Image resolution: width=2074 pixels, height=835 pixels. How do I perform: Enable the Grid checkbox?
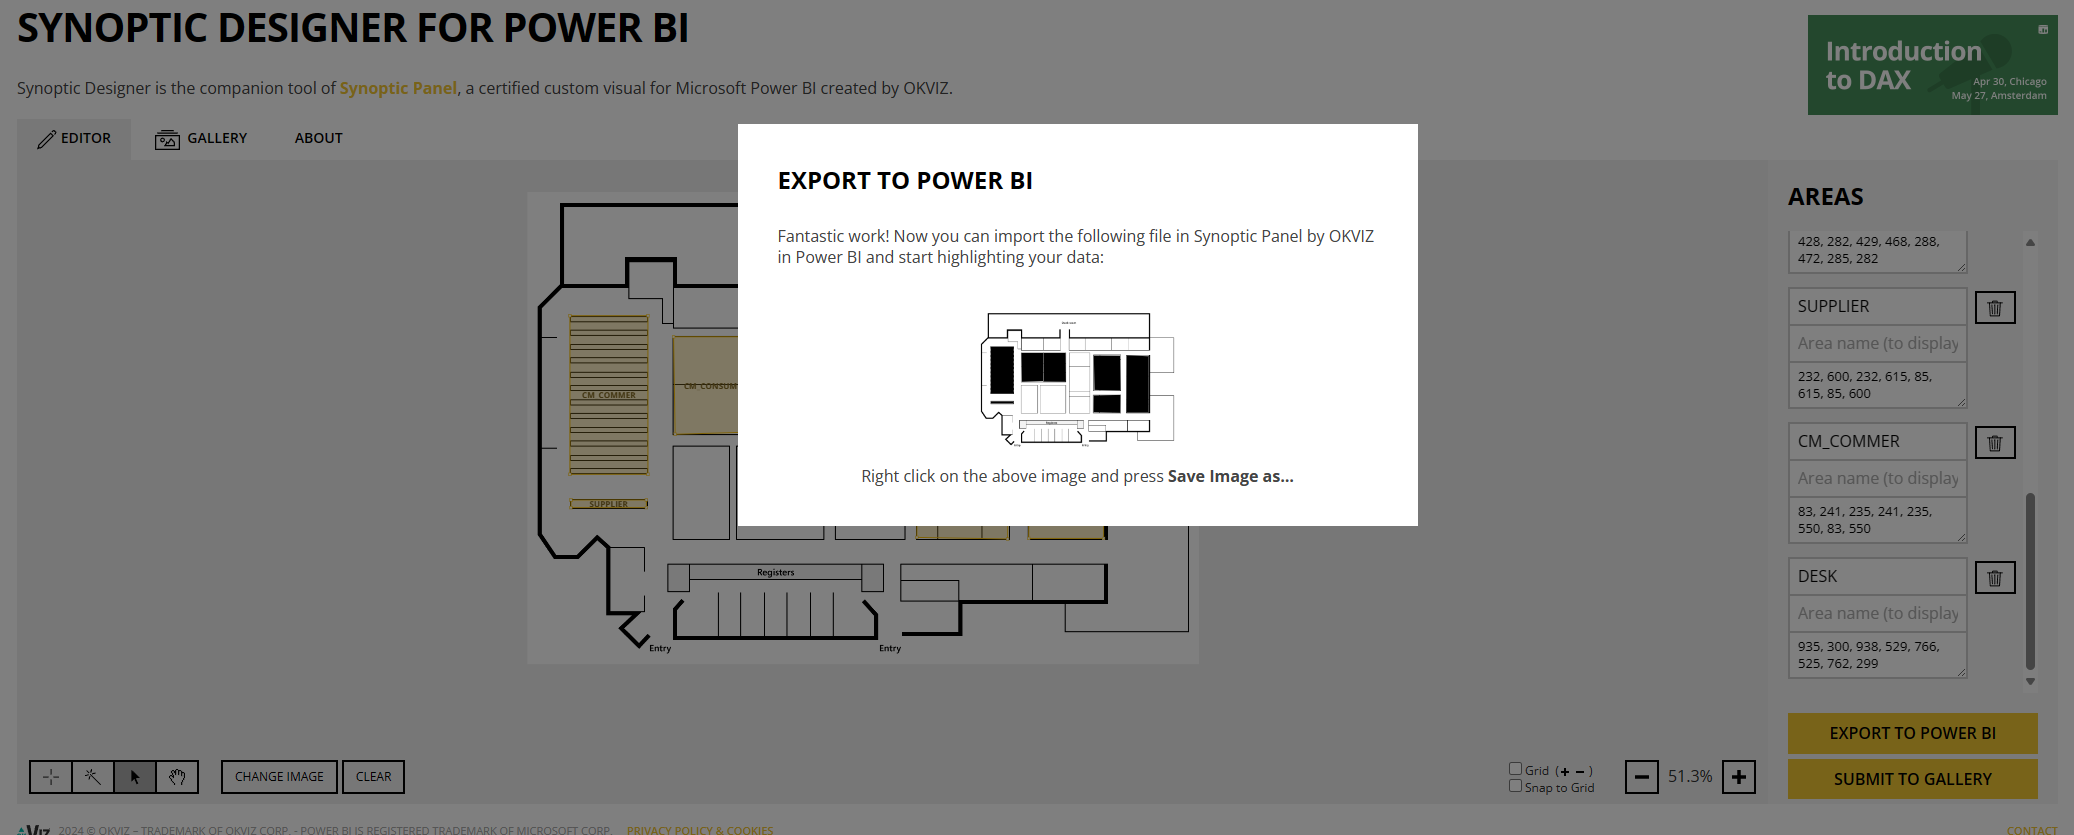[1515, 769]
